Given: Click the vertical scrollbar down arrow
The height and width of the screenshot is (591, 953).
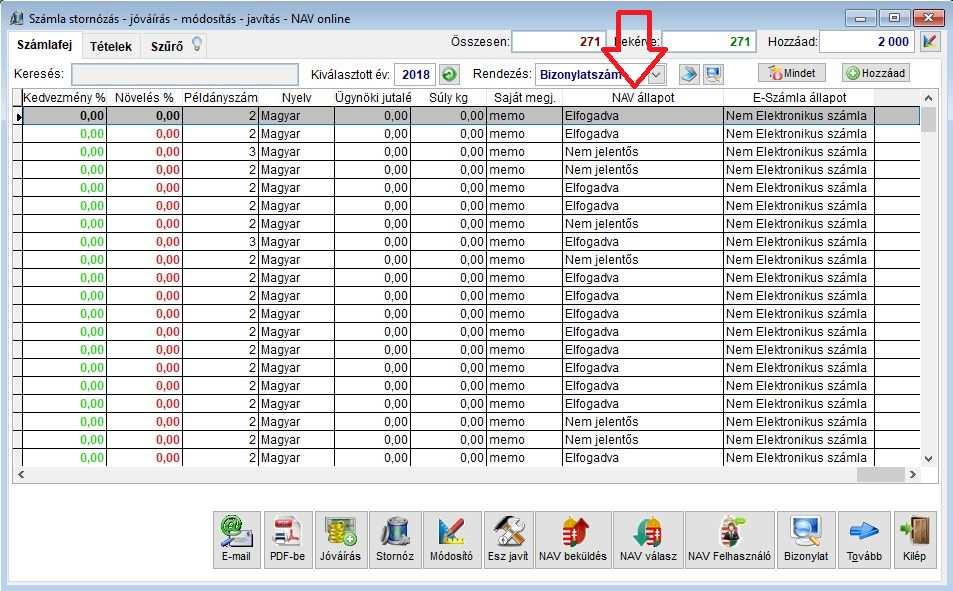Looking at the screenshot, I should coord(928,459).
